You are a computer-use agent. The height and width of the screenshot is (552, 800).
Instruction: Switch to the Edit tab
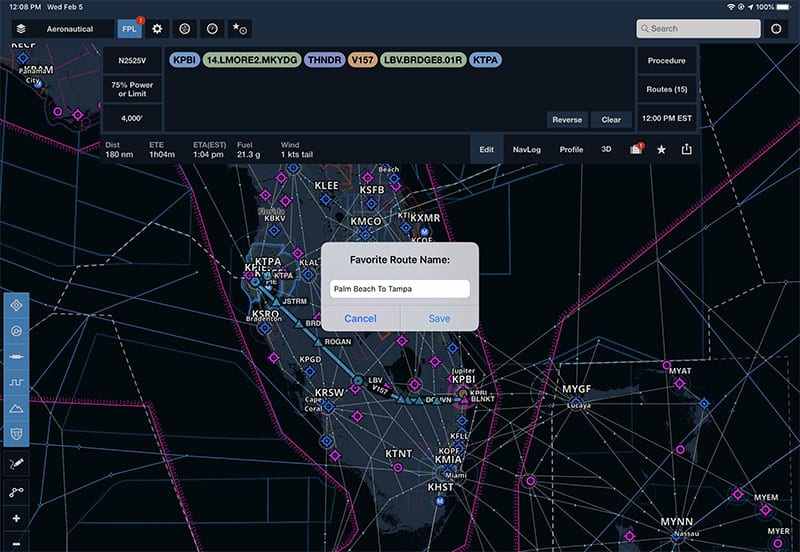click(486, 149)
